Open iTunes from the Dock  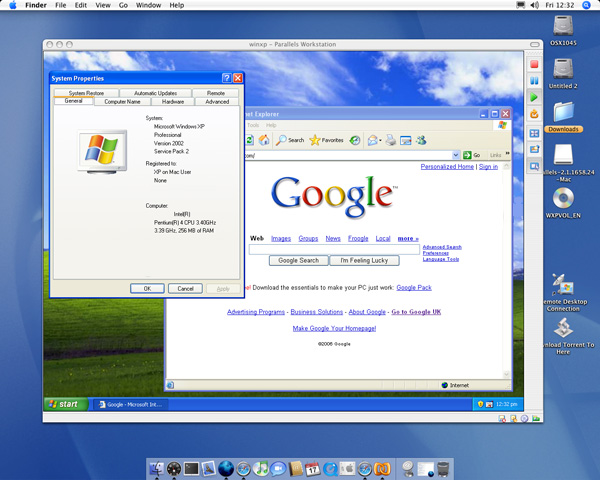[261, 469]
